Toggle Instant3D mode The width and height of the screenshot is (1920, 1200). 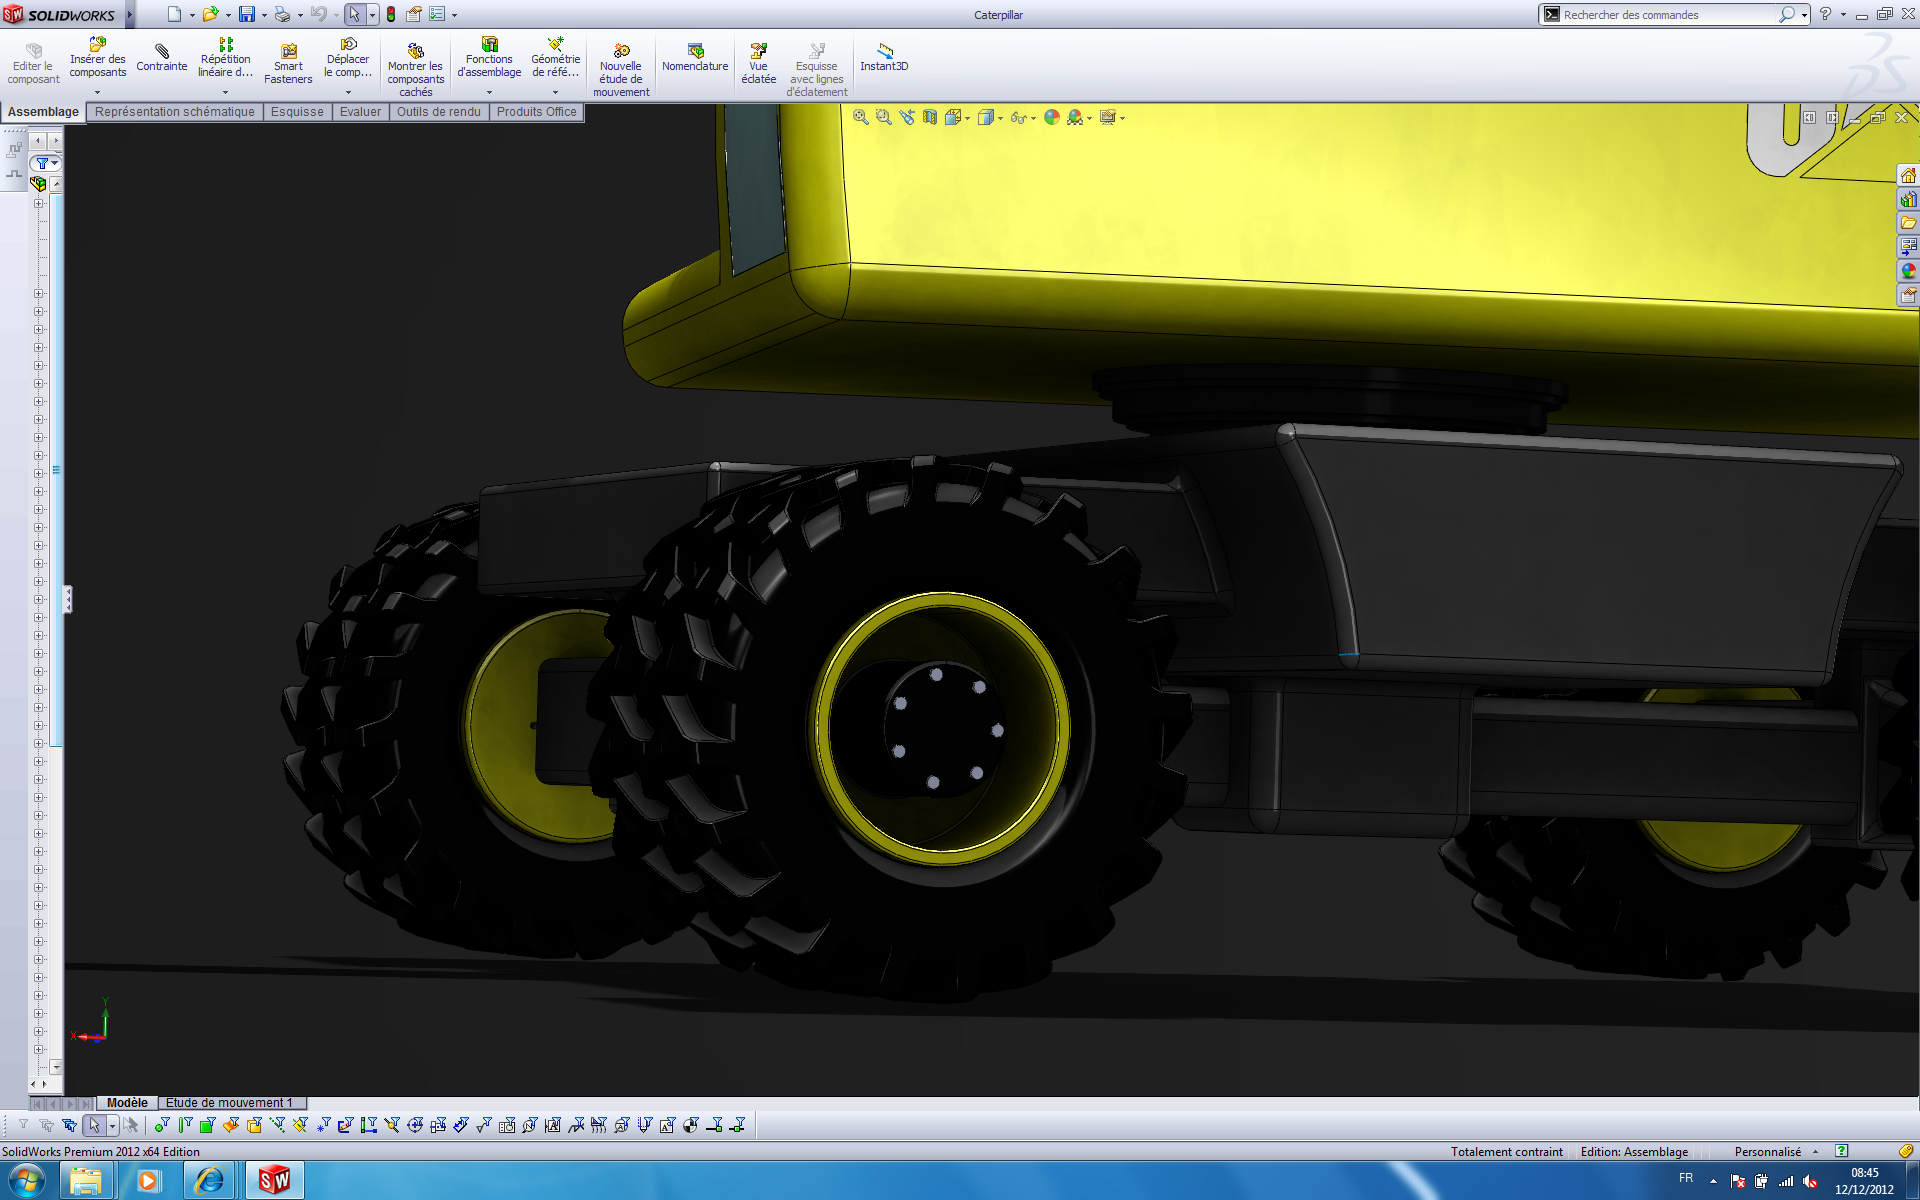click(x=884, y=58)
